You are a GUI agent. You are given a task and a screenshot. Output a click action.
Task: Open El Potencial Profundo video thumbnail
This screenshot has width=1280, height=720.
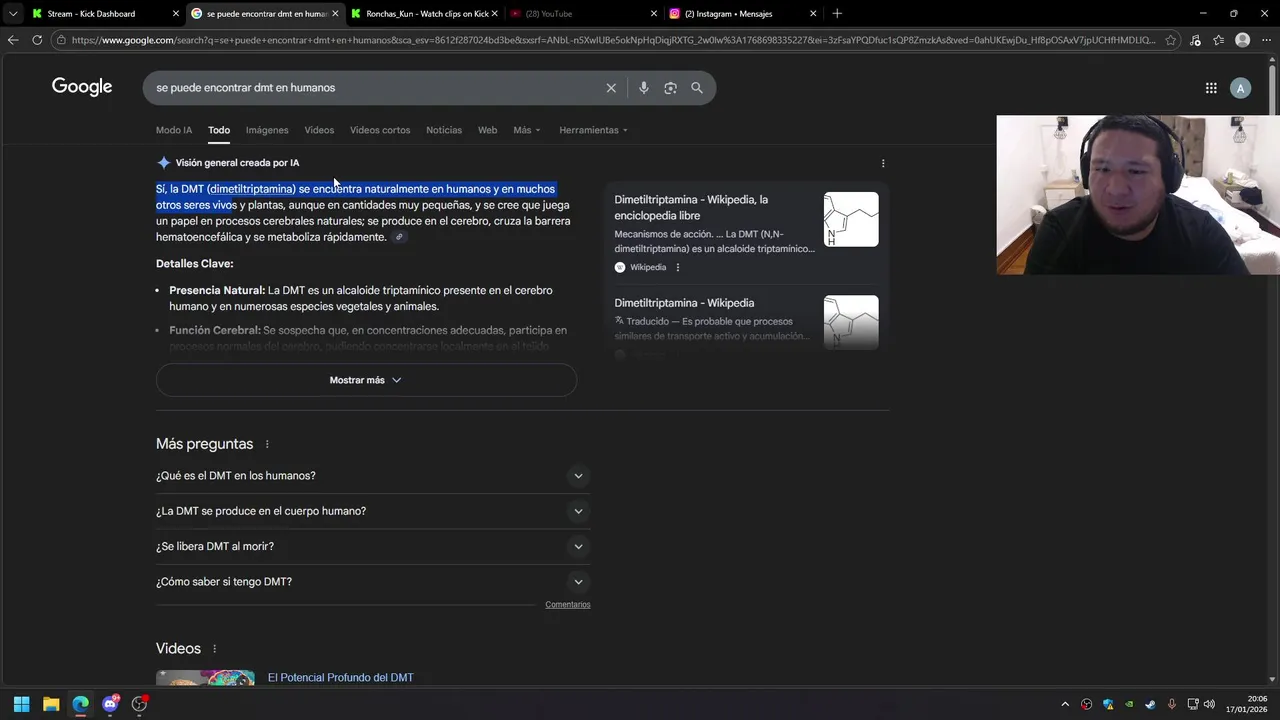point(205,678)
